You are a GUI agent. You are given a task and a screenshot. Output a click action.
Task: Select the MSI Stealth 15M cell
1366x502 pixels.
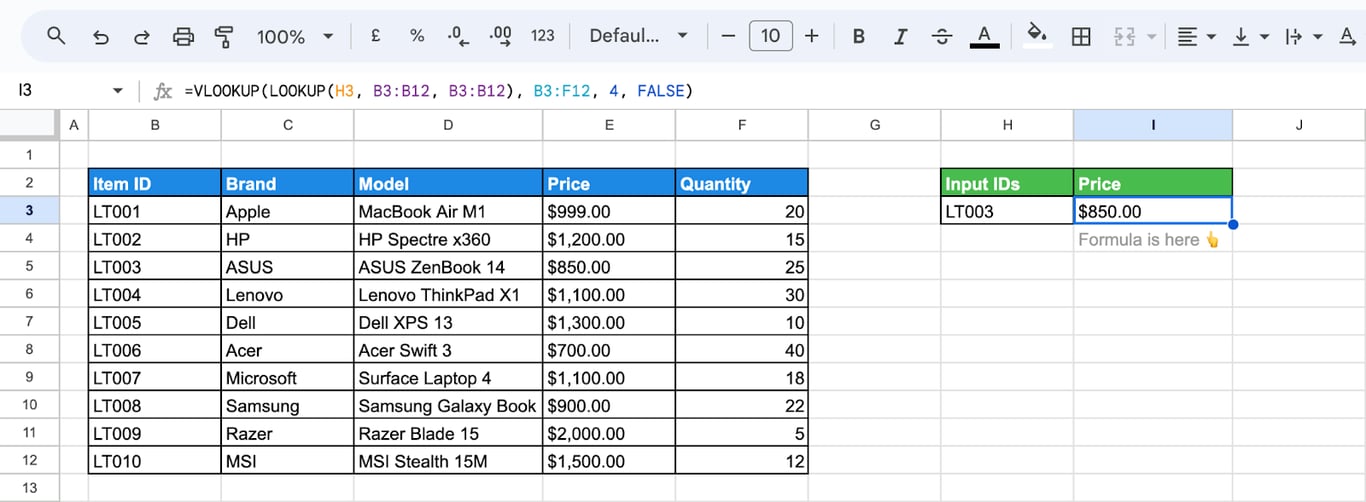point(448,461)
